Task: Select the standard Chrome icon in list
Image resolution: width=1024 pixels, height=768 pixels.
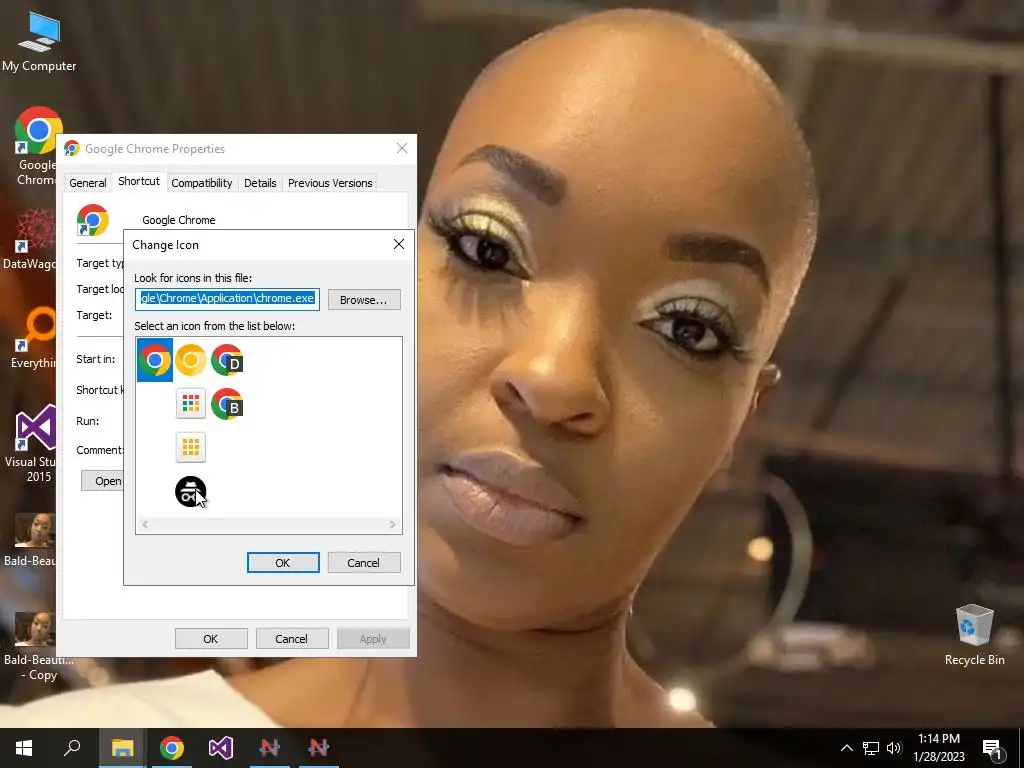Action: coord(155,360)
